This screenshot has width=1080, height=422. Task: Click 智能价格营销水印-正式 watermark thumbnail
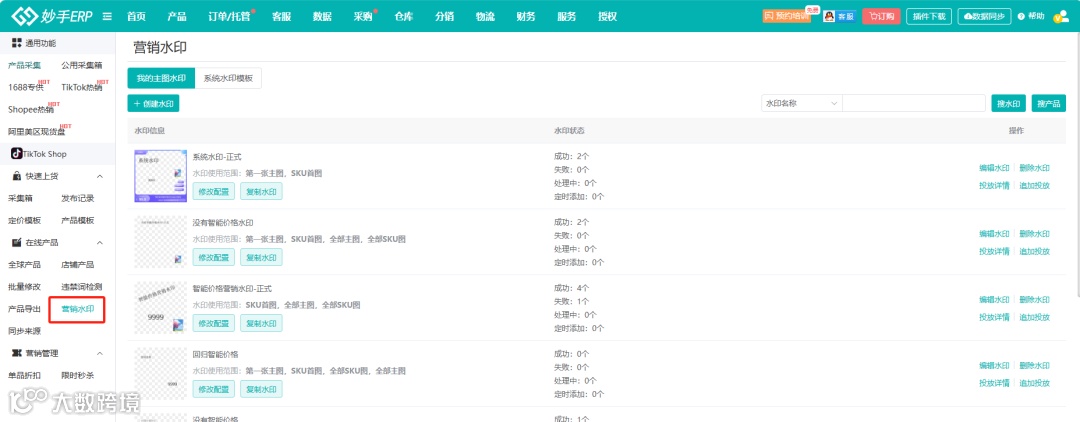pyautogui.click(x=160, y=308)
